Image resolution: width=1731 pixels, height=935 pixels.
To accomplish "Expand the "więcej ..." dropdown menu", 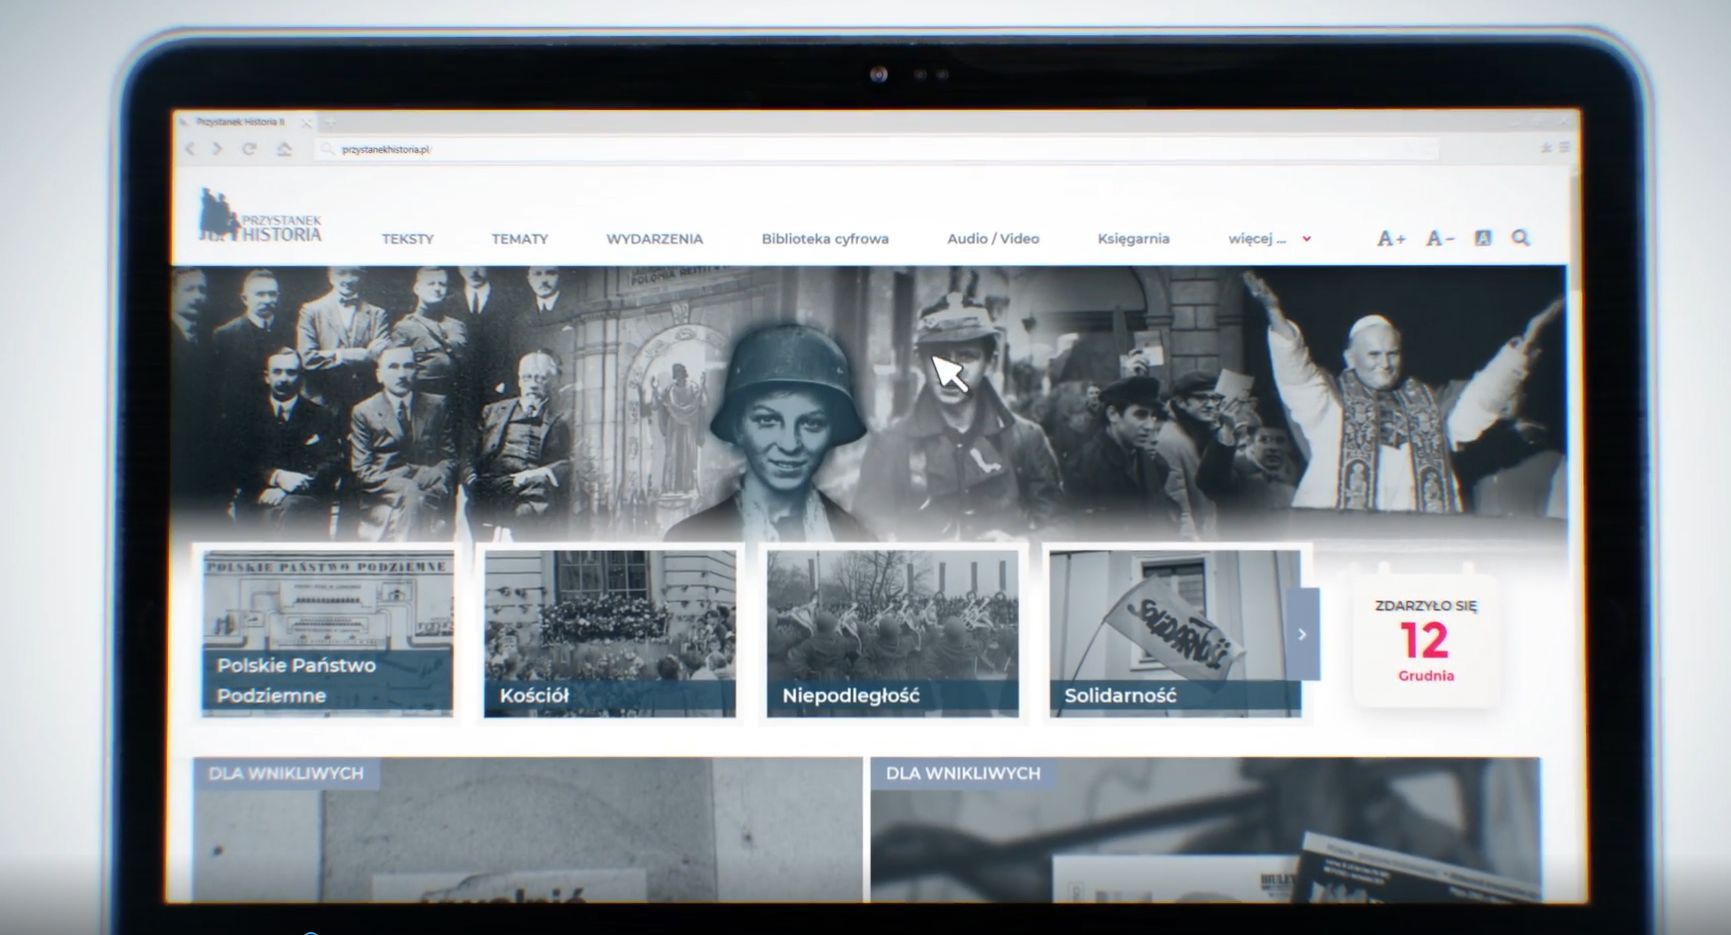I will 1268,239.
